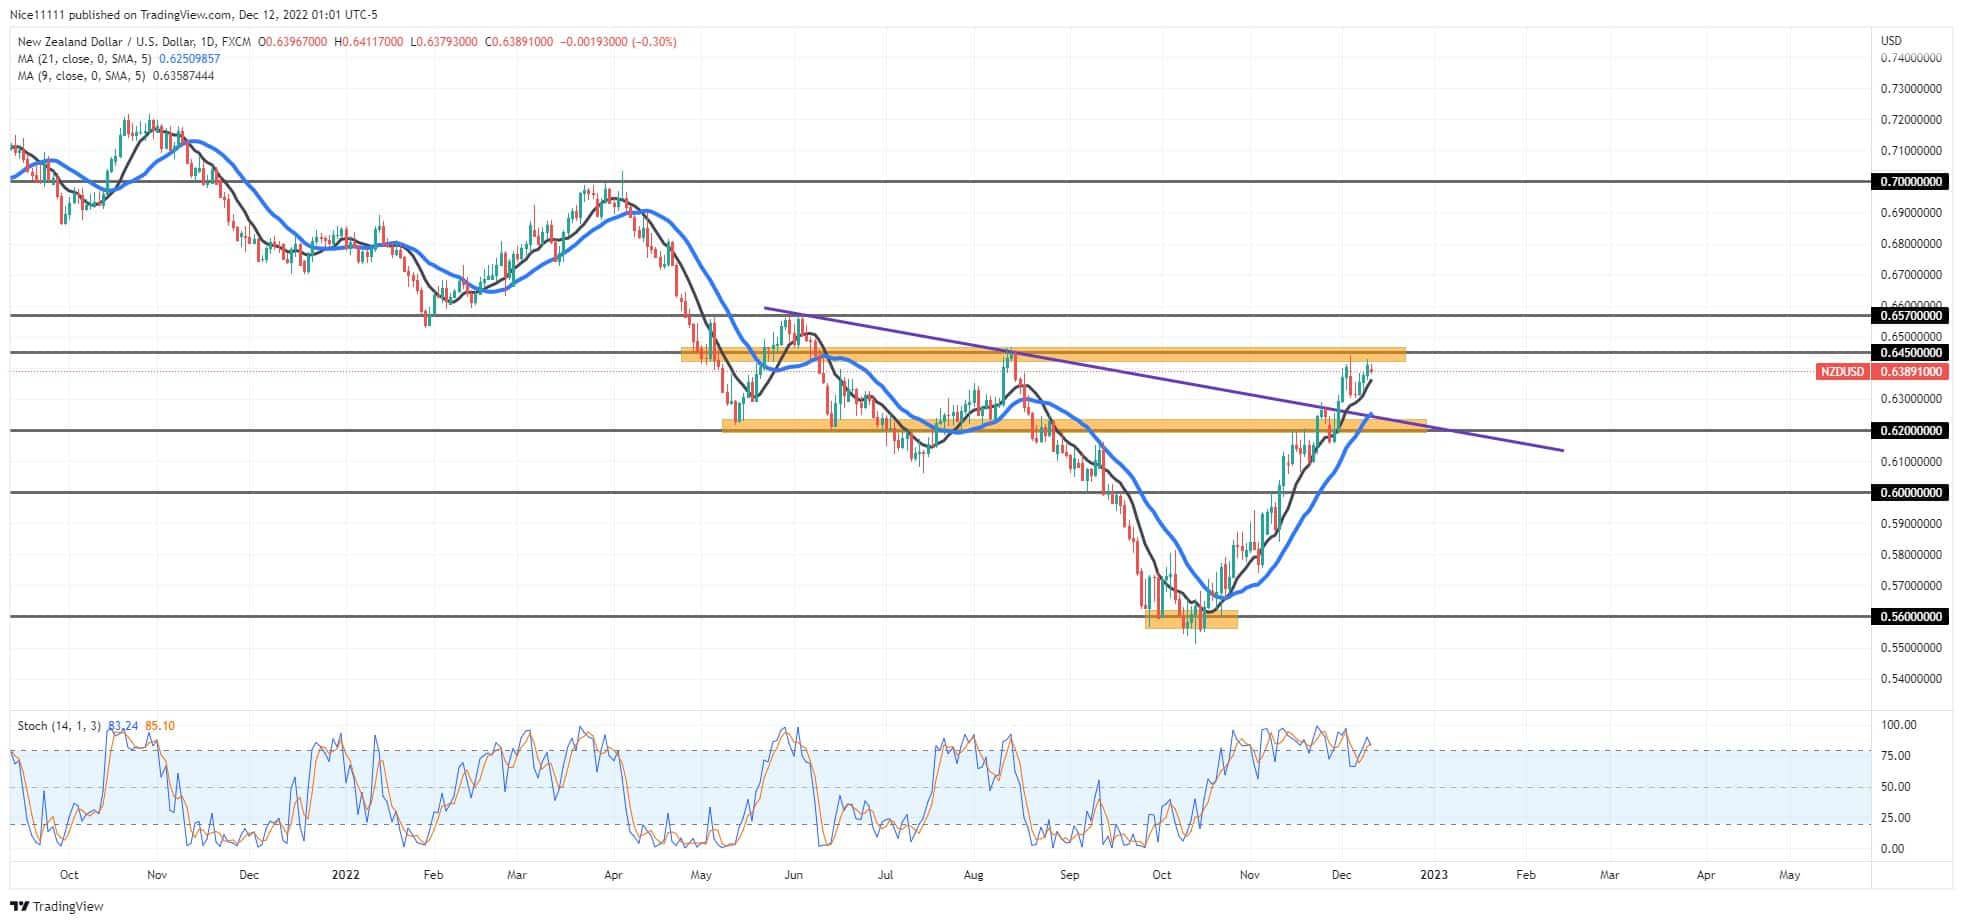Click the Jul label on time axis

[885, 875]
